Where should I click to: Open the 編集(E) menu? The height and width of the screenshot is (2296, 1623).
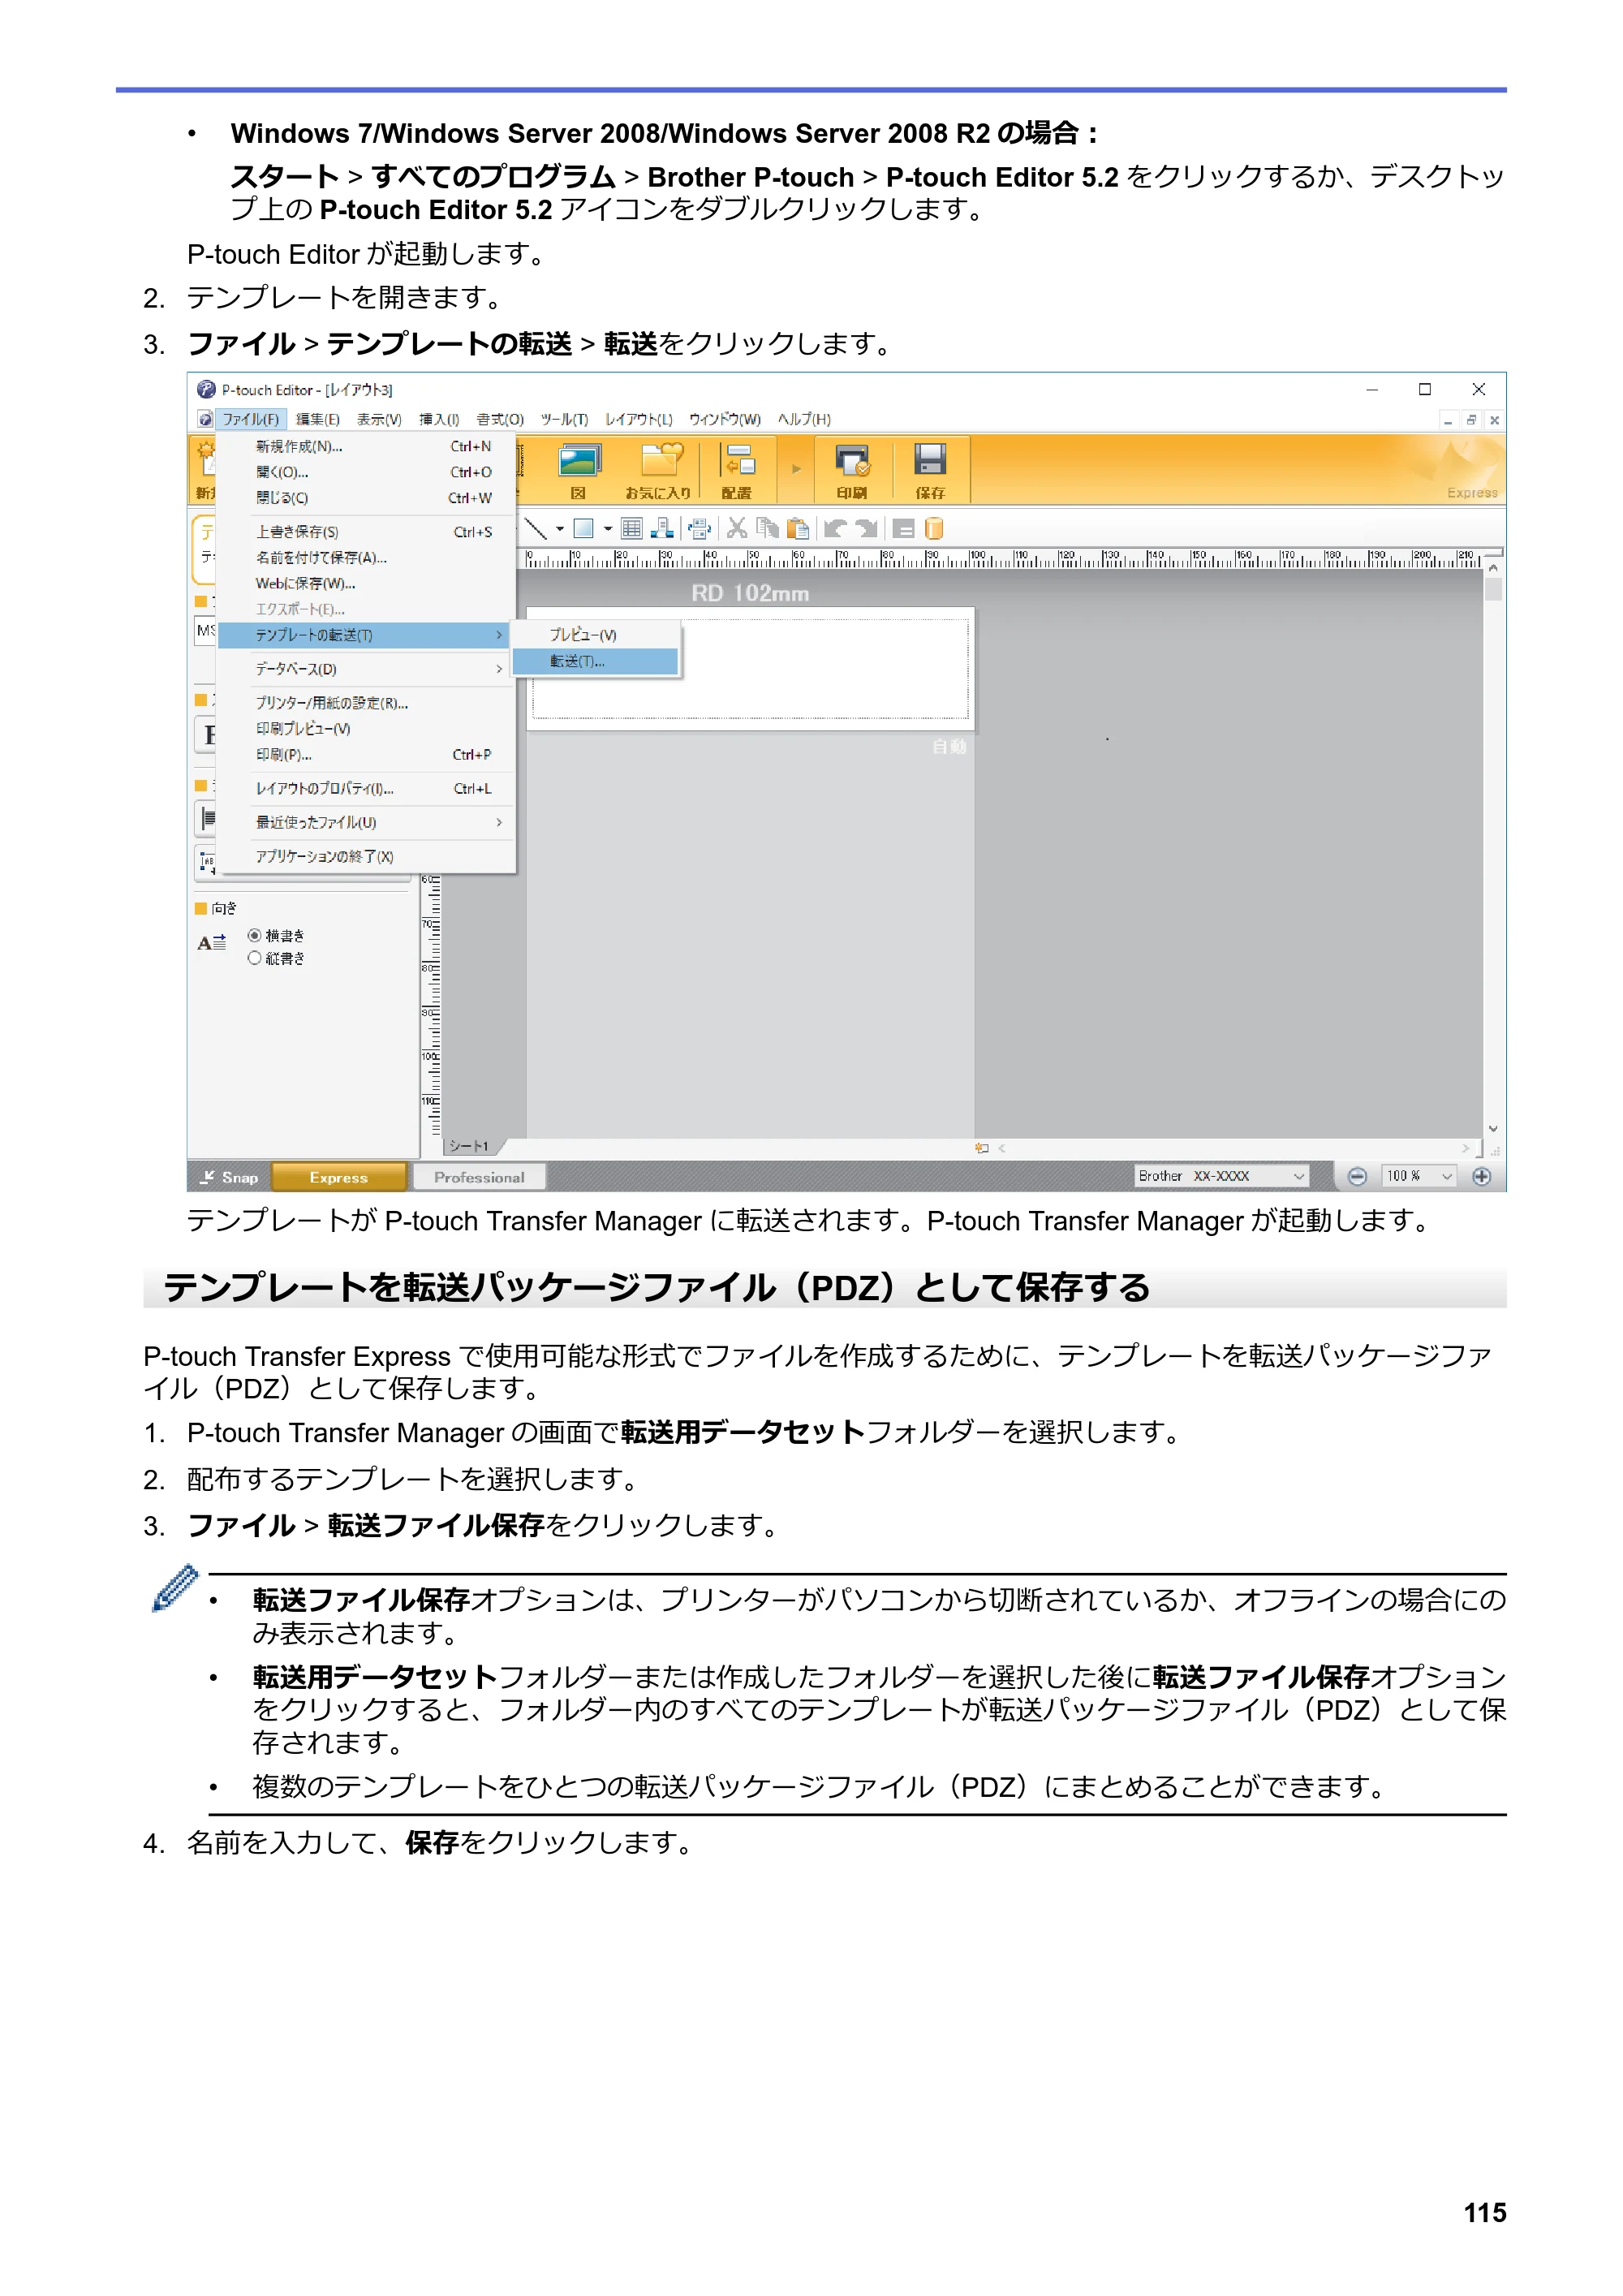[318, 420]
